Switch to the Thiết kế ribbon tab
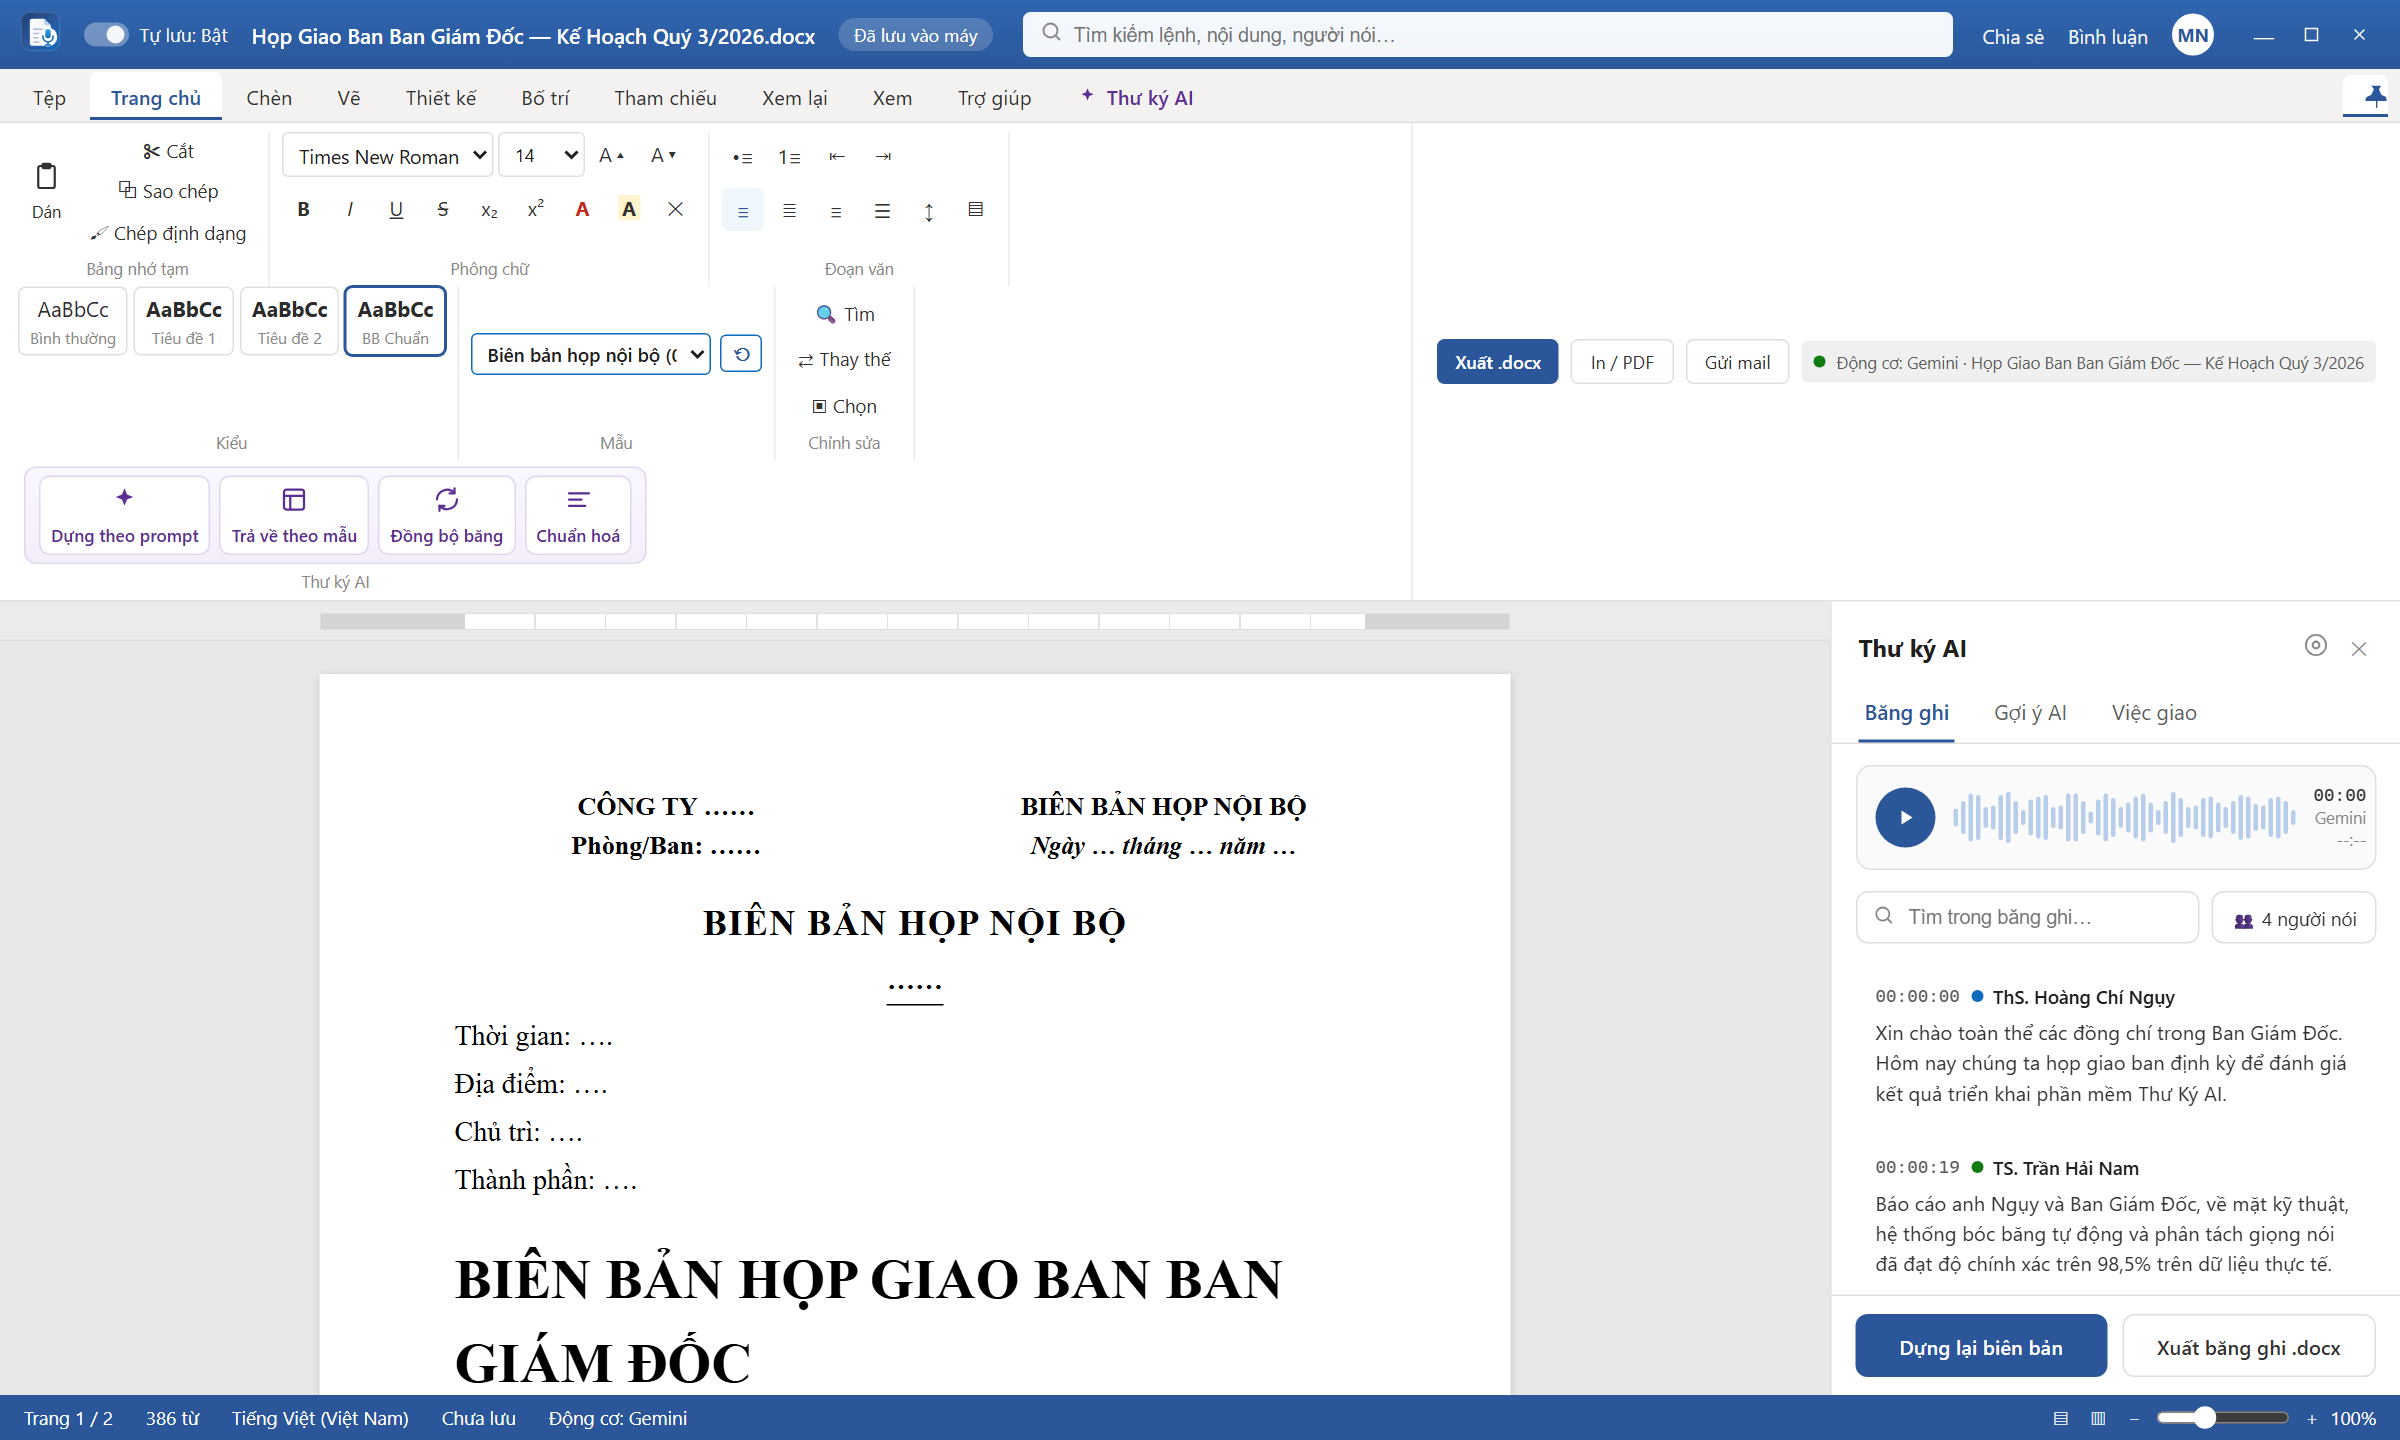 tap(441, 98)
